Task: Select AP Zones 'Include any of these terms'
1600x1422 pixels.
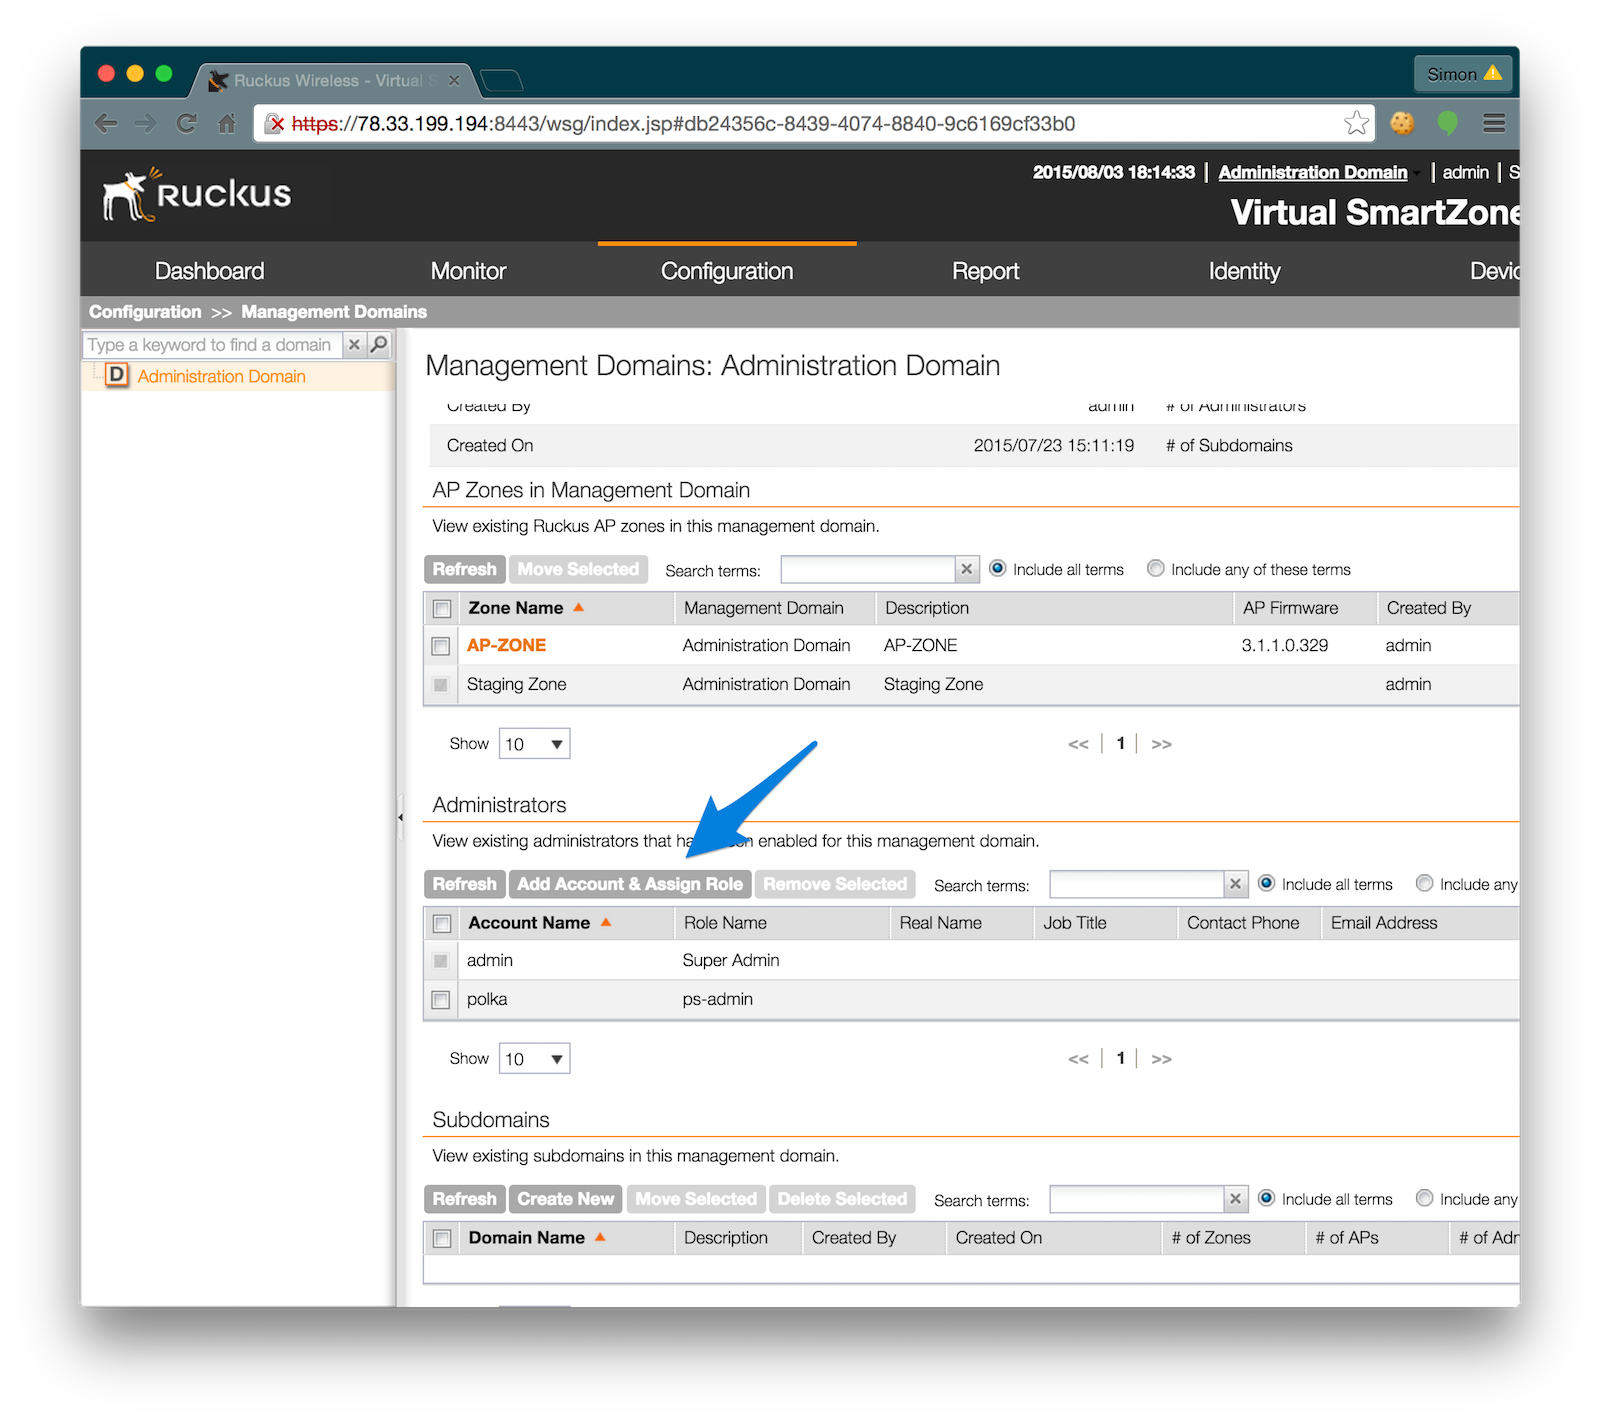Action: point(1155,568)
